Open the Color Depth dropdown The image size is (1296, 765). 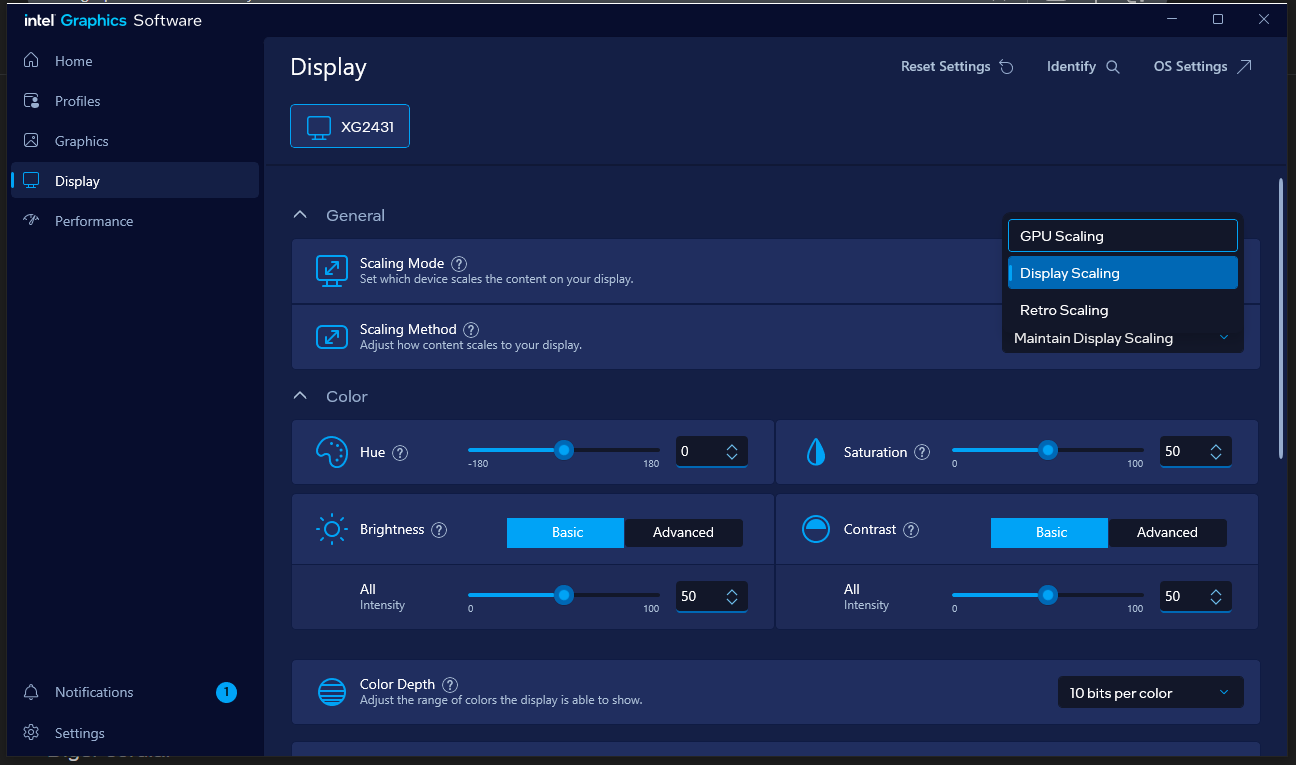coord(1151,693)
